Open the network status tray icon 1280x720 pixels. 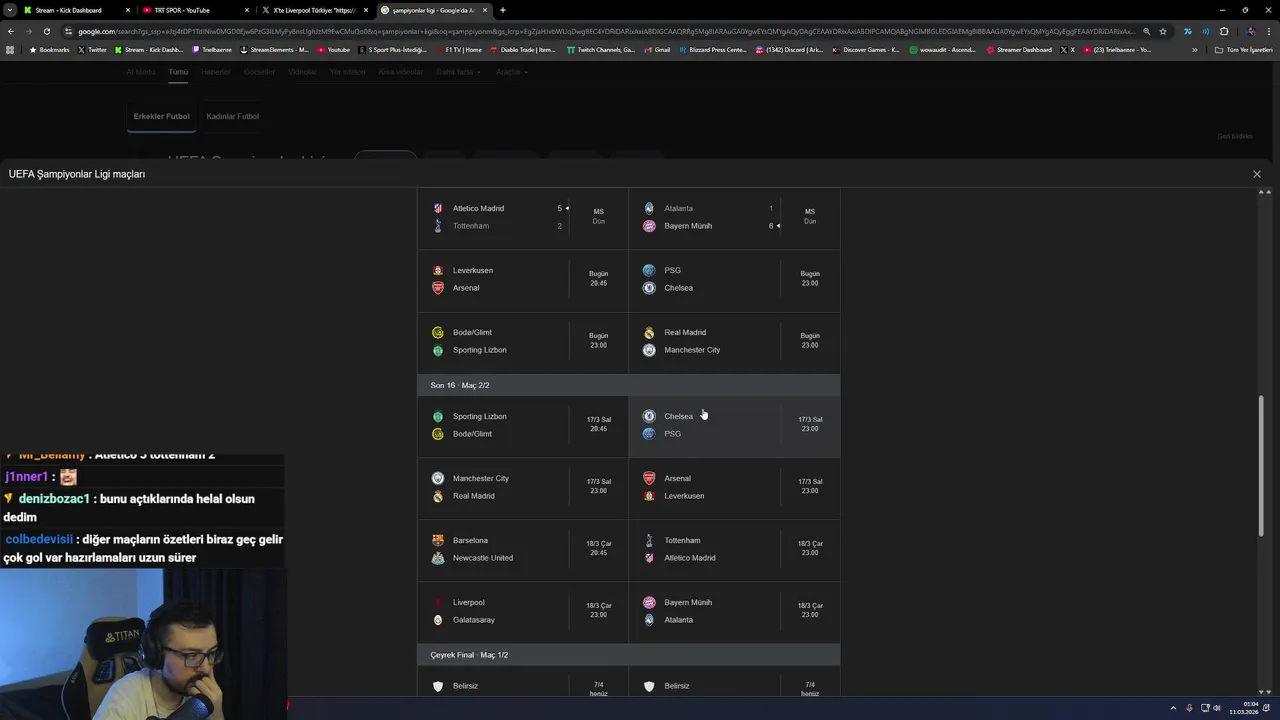click(x=1204, y=708)
